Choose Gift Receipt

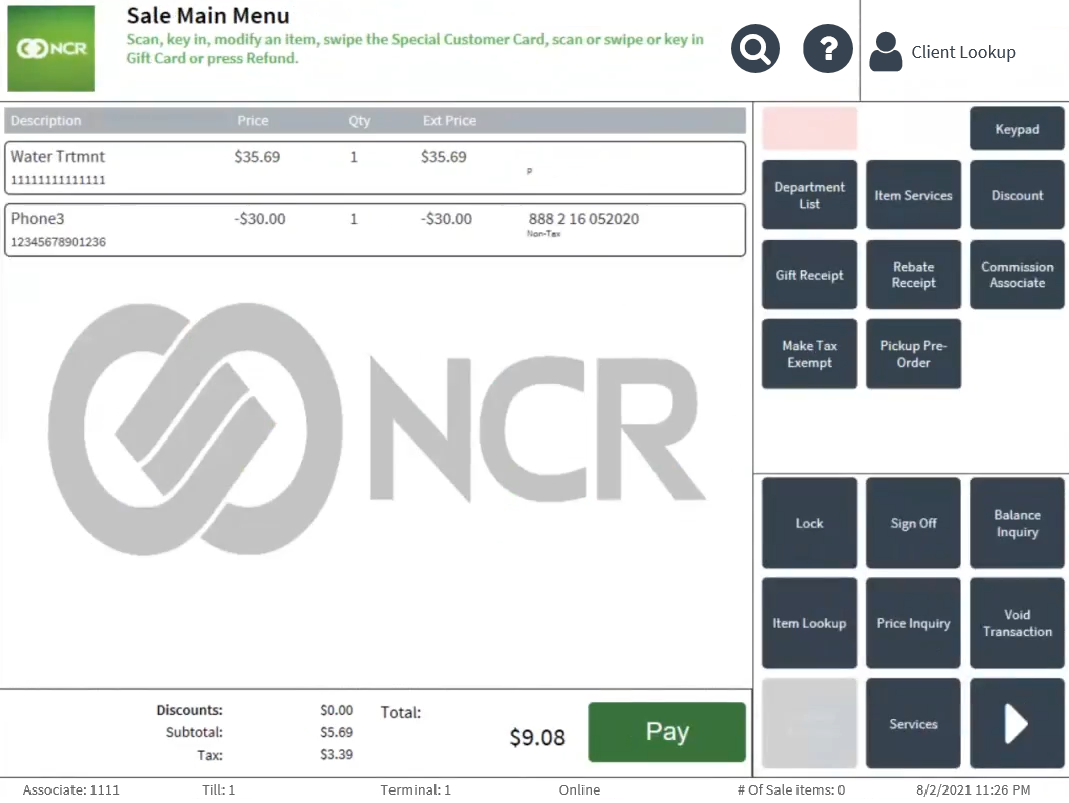[x=809, y=275]
